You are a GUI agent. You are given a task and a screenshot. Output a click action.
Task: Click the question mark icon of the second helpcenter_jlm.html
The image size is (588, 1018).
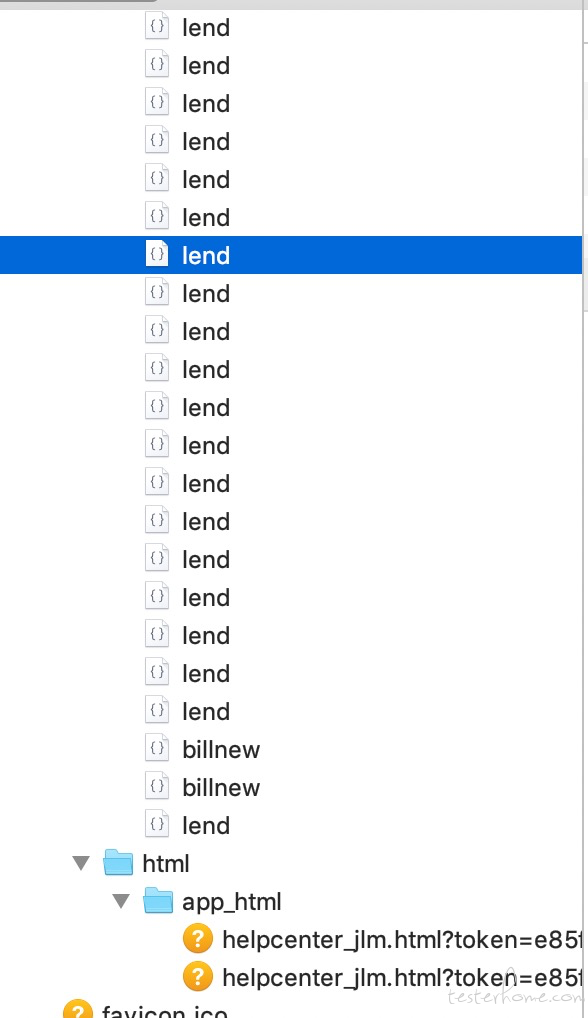[x=198, y=977]
